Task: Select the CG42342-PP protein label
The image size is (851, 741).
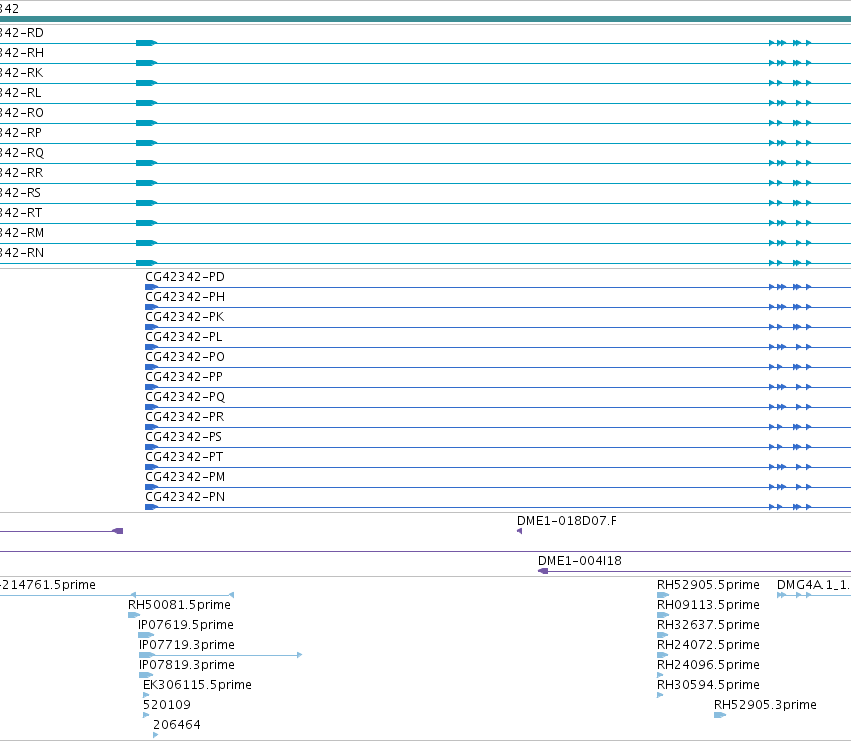Action: (184, 377)
